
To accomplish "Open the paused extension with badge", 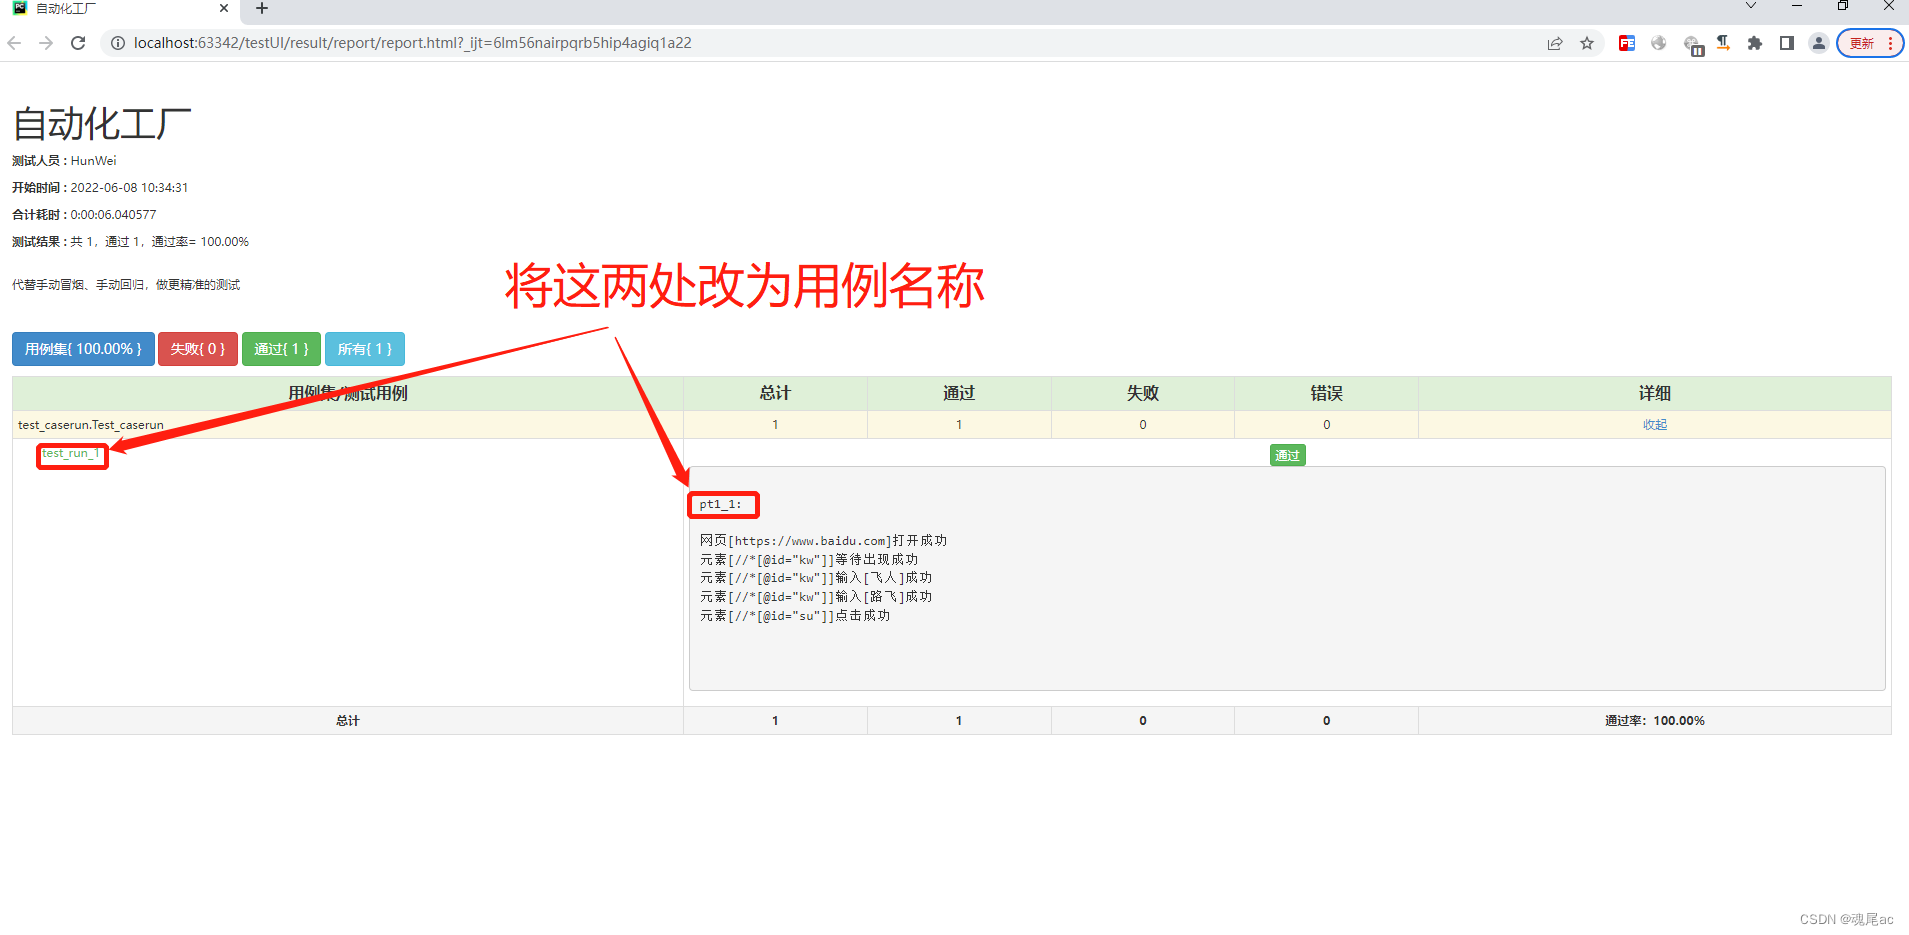I will (x=1693, y=45).
